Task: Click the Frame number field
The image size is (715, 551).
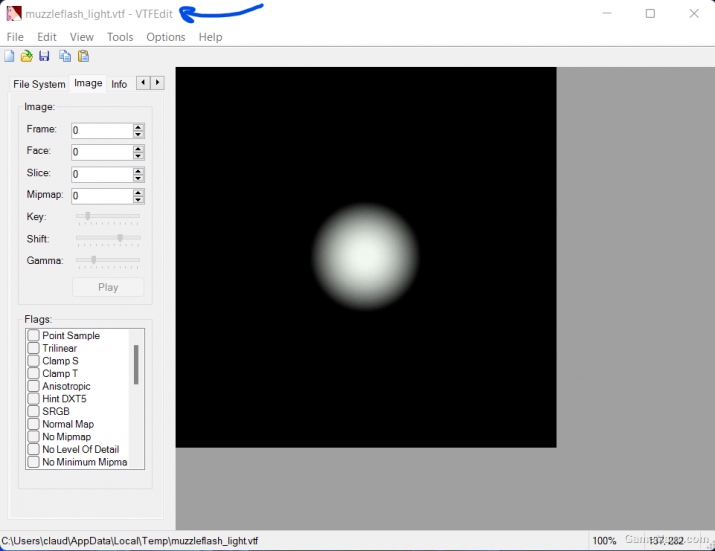Action: 102,131
